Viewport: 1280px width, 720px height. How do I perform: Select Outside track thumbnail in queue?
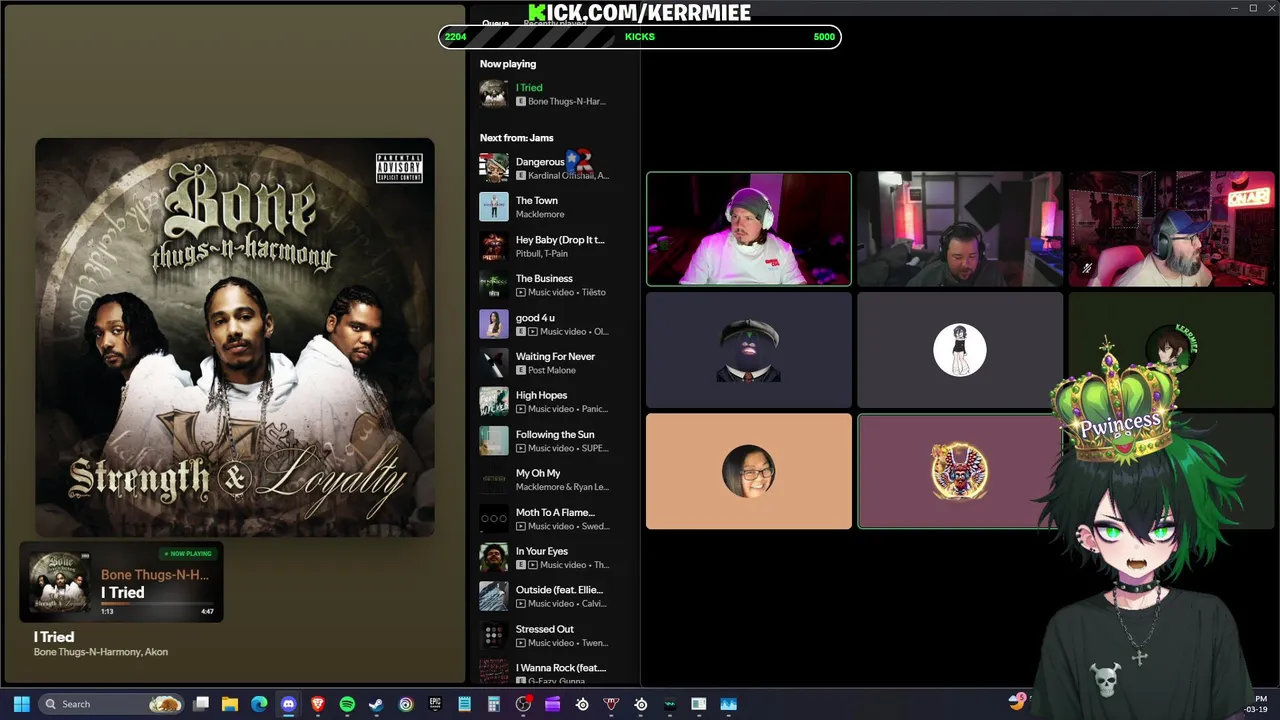[493, 596]
